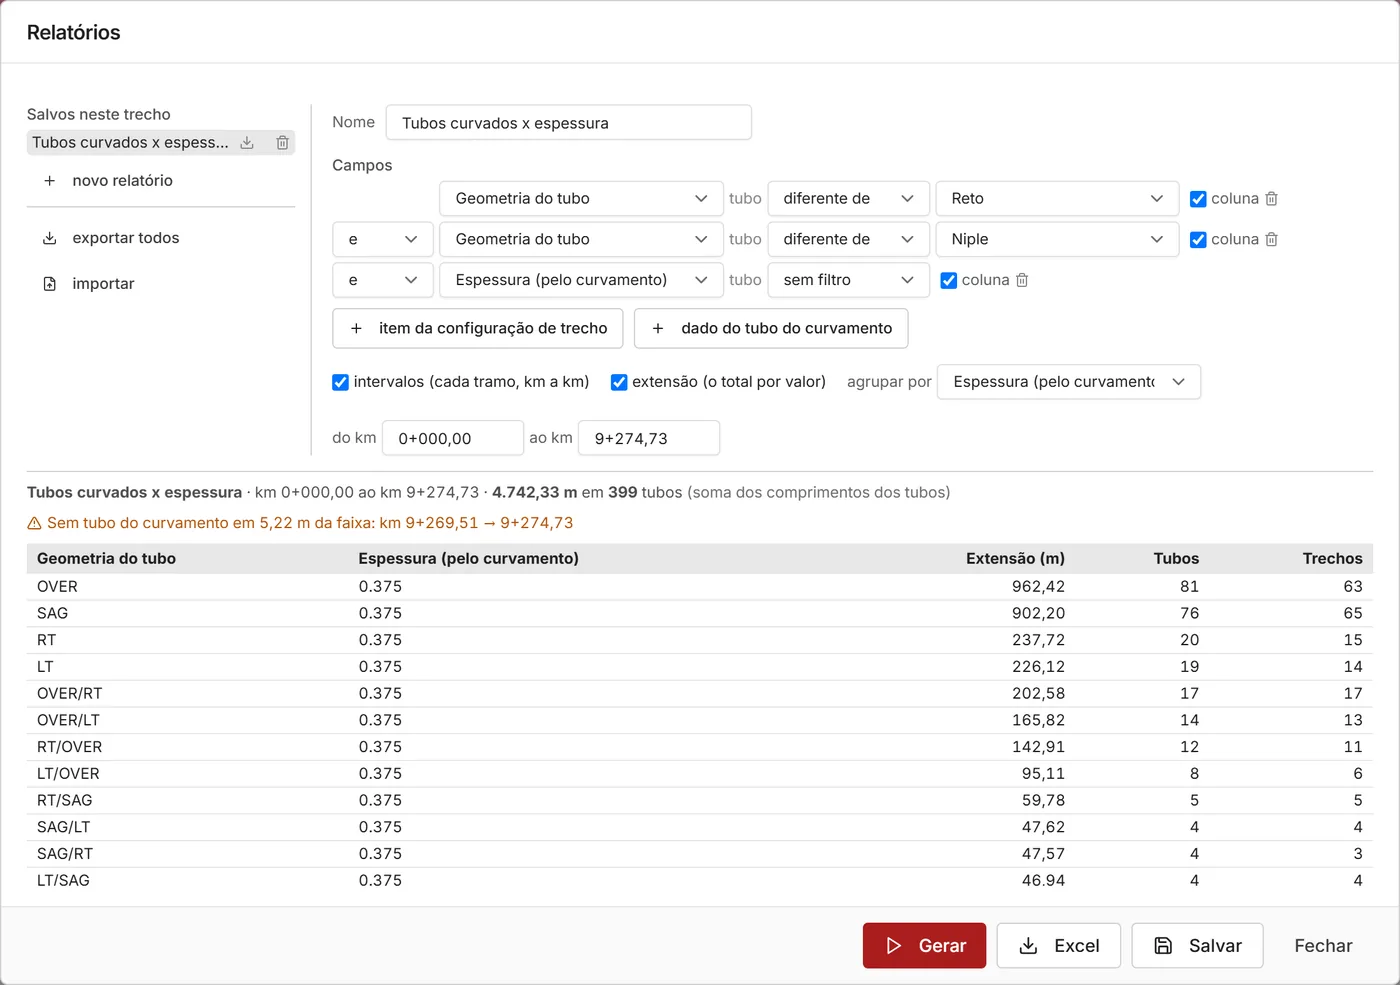Open the Espessura (pelo curvamento) field dropdown
Image resolution: width=1400 pixels, height=985 pixels.
click(581, 281)
